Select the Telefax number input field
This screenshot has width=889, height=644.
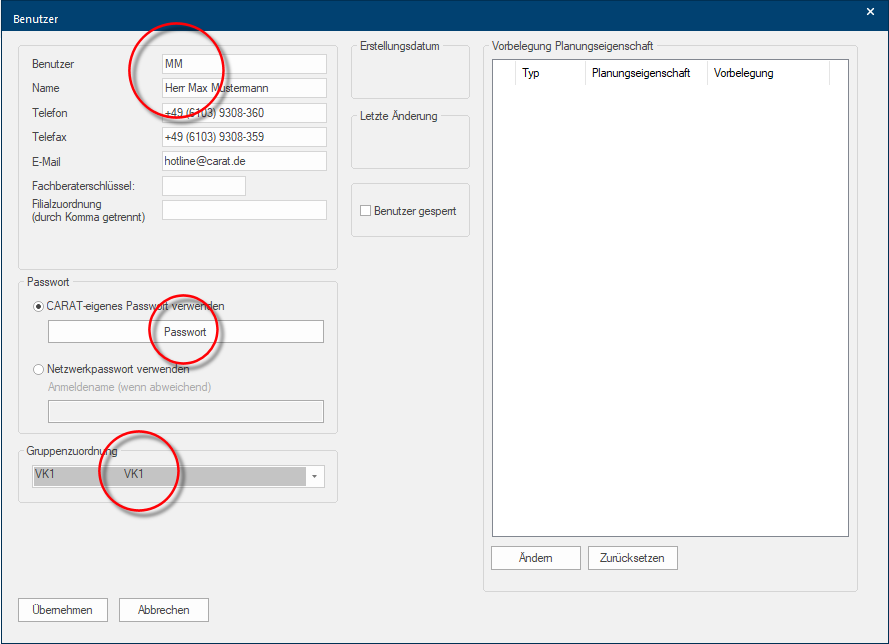[x=244, y=137]
